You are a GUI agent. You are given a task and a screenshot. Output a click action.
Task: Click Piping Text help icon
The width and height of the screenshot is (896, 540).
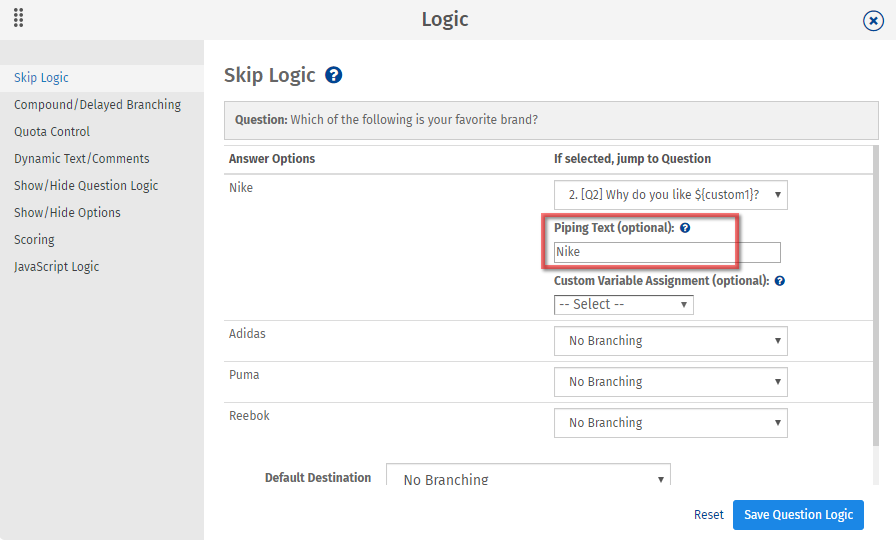click(685, 228)
